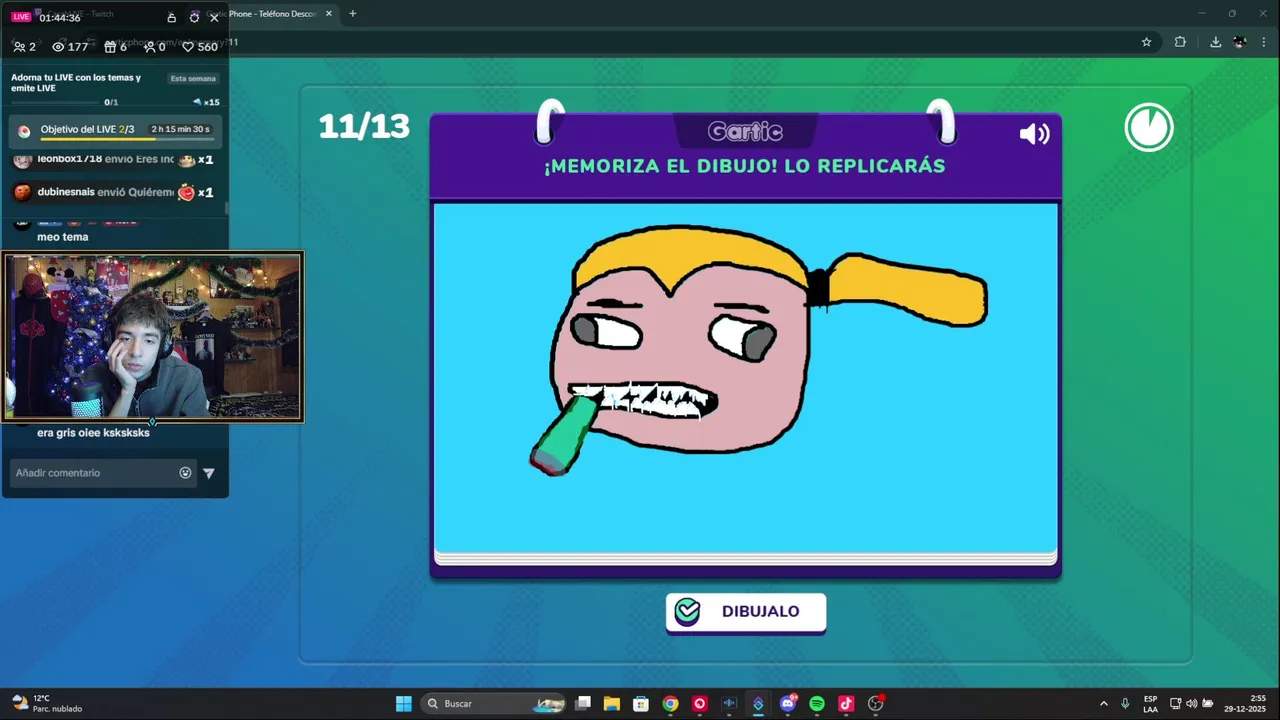Click the dubinesnais gift notification row
Screen dimensions: 1280x720
115,192
